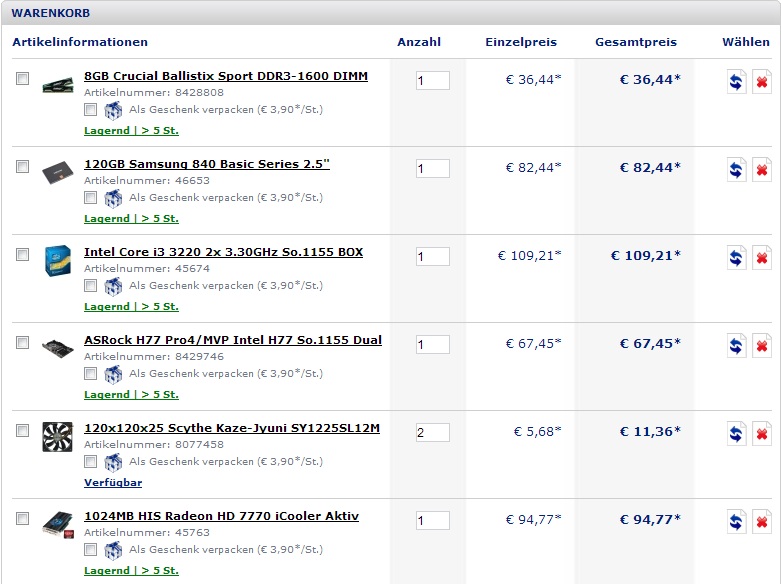781x584 pixels.
Task: Click gift icon under Samsung 840
Action: 113,198
